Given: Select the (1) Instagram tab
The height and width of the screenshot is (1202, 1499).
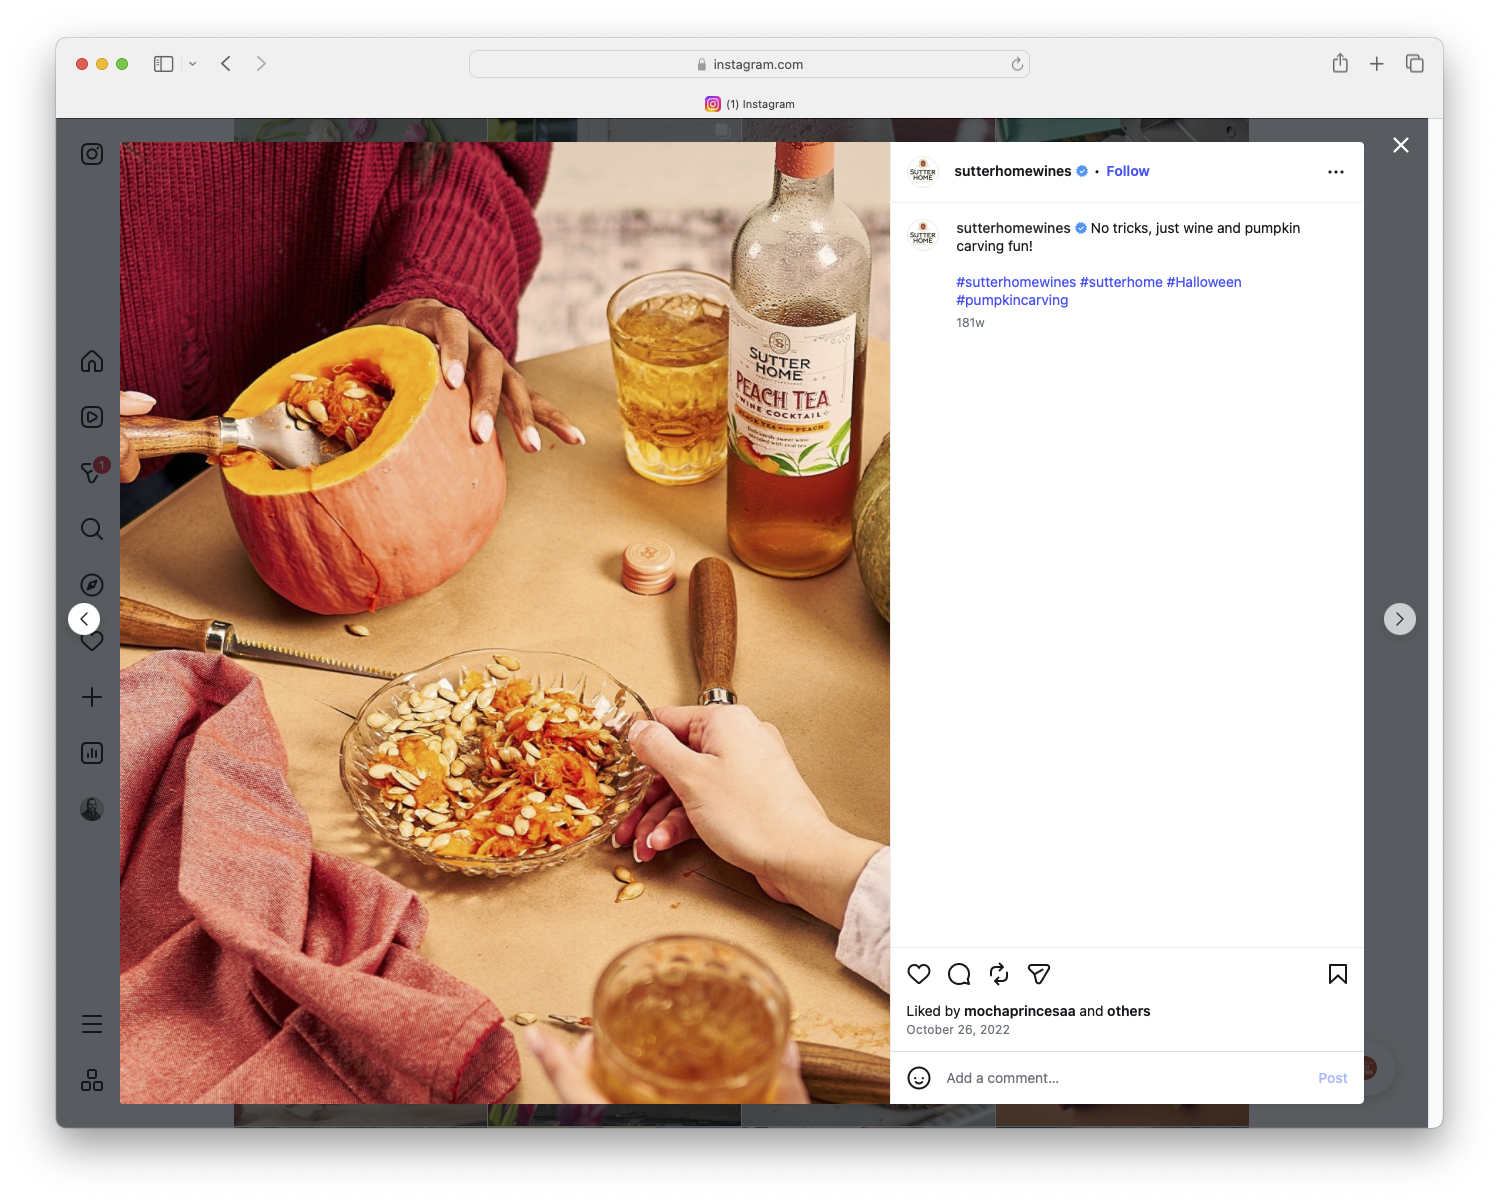Looking at the screenshot, I should 750,104.
